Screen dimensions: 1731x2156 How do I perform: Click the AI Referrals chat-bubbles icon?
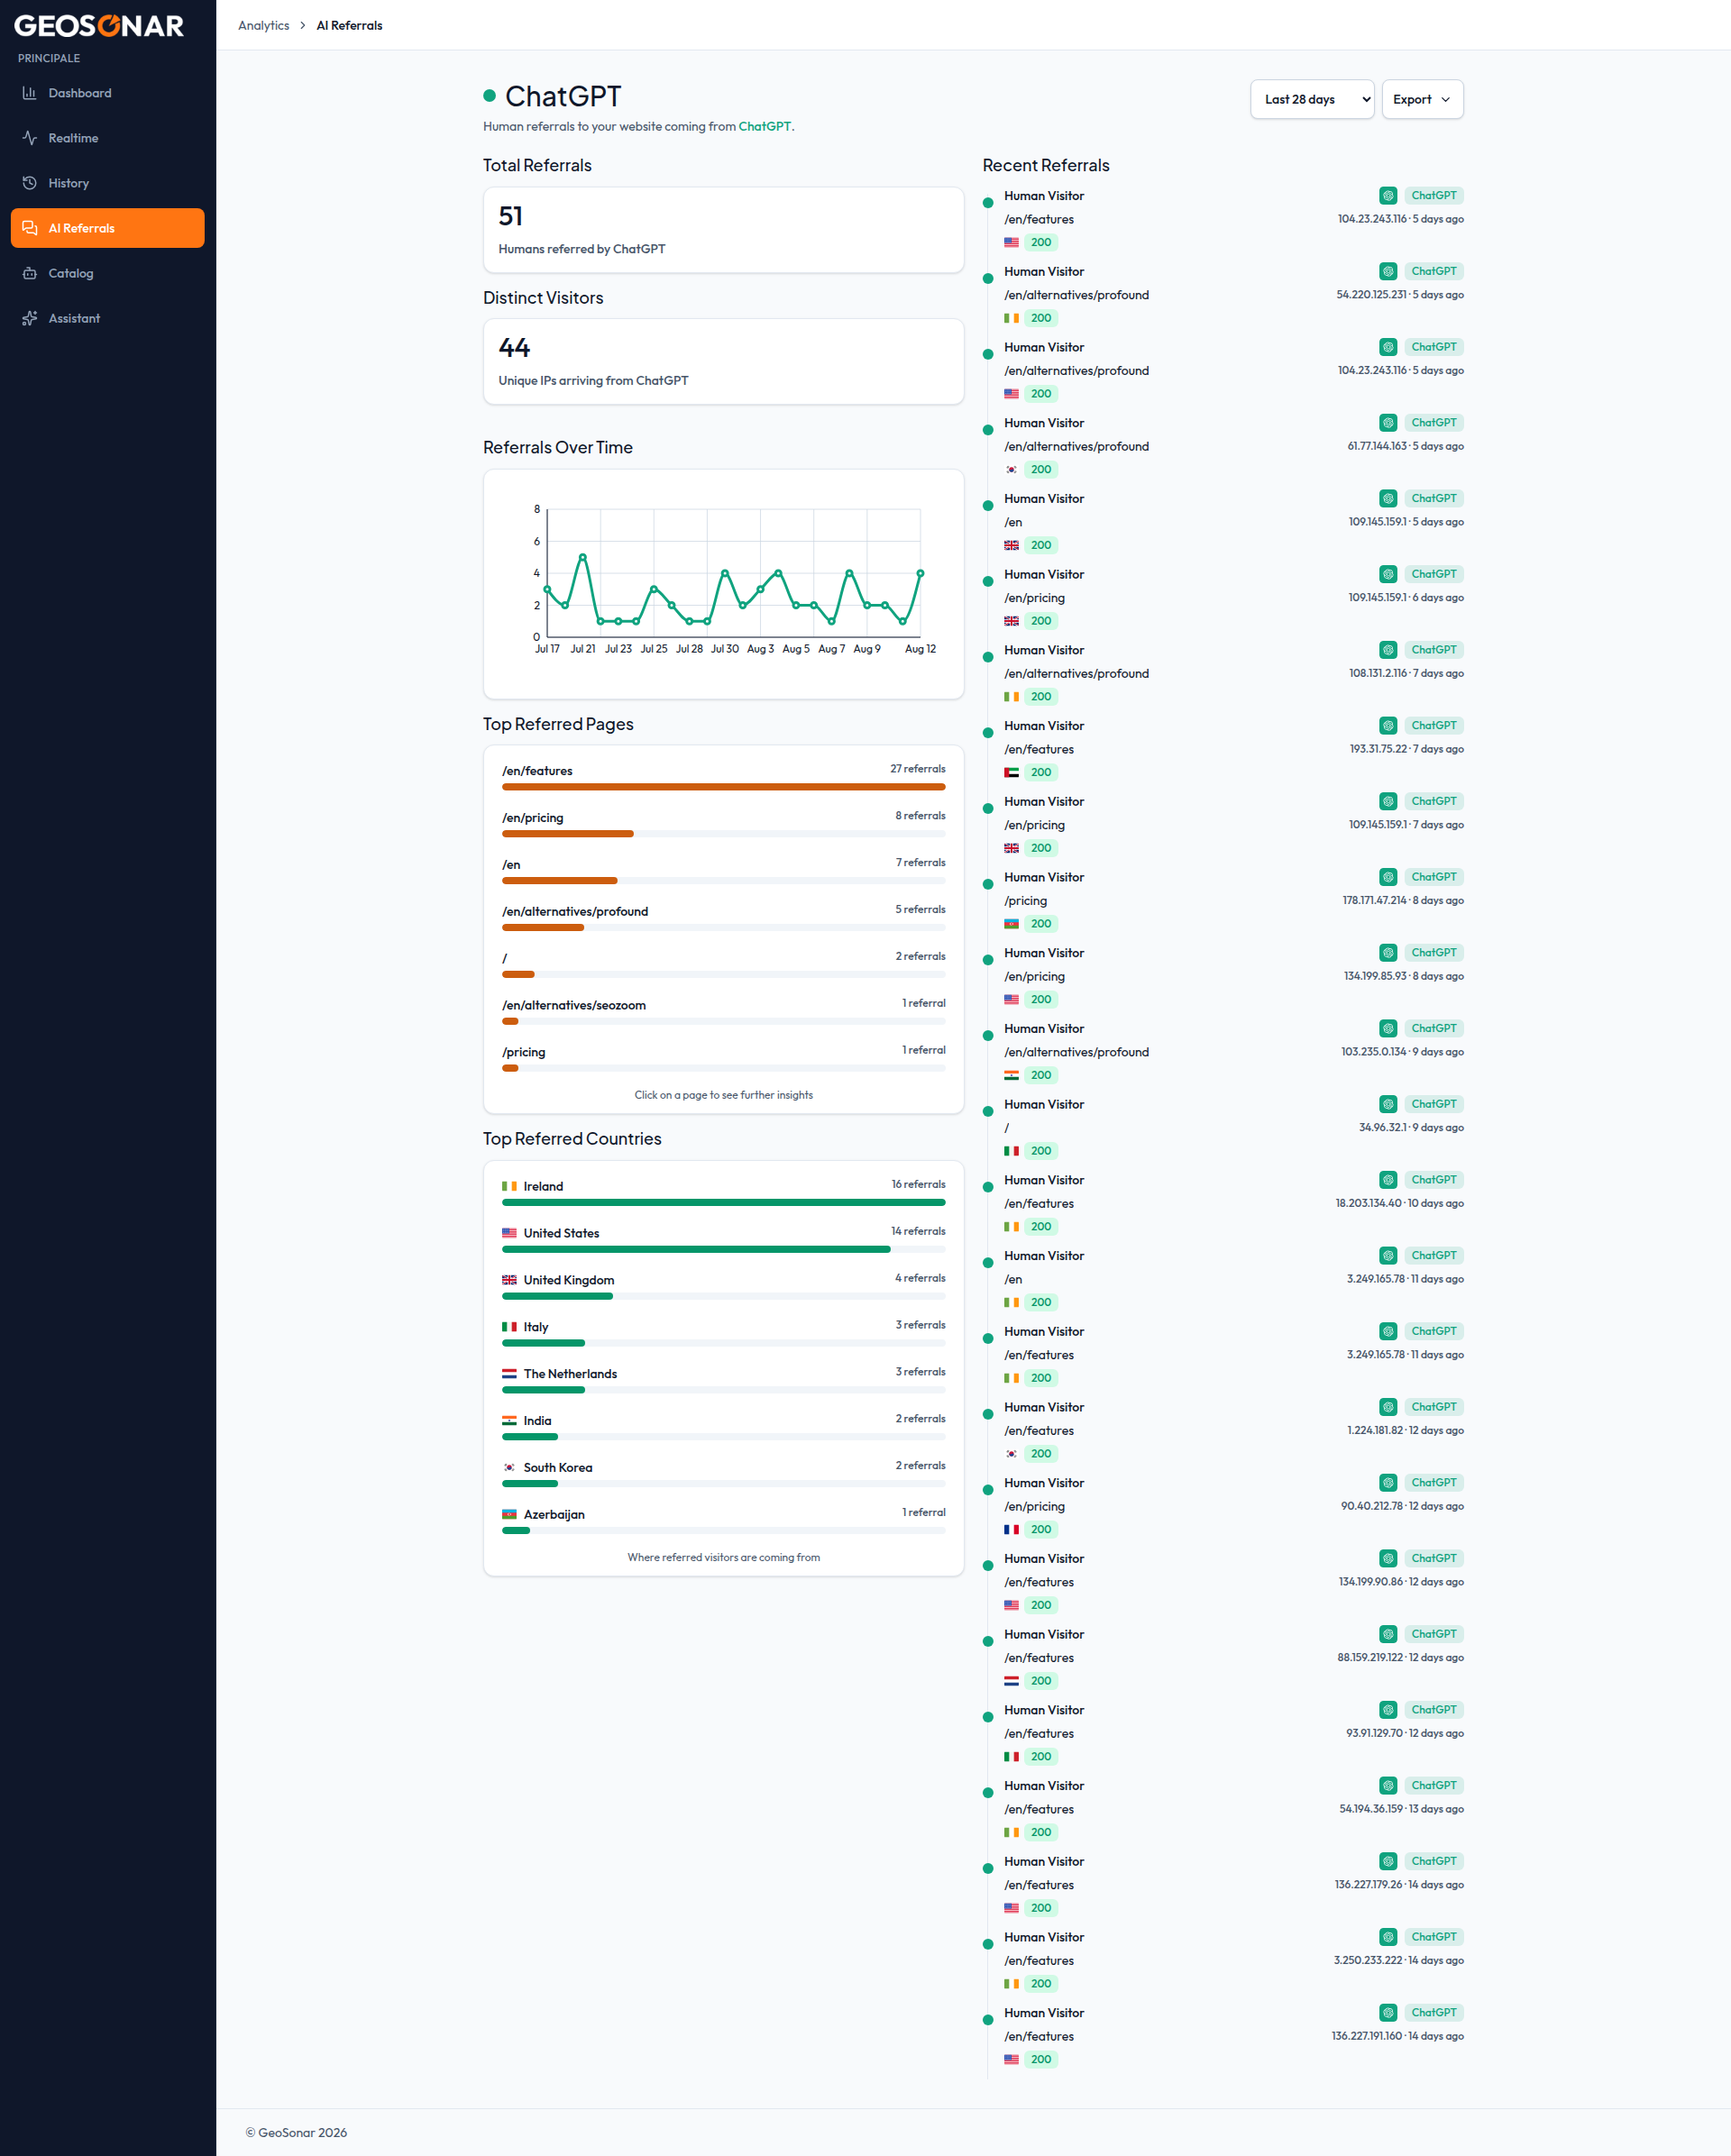click(30, 228)
